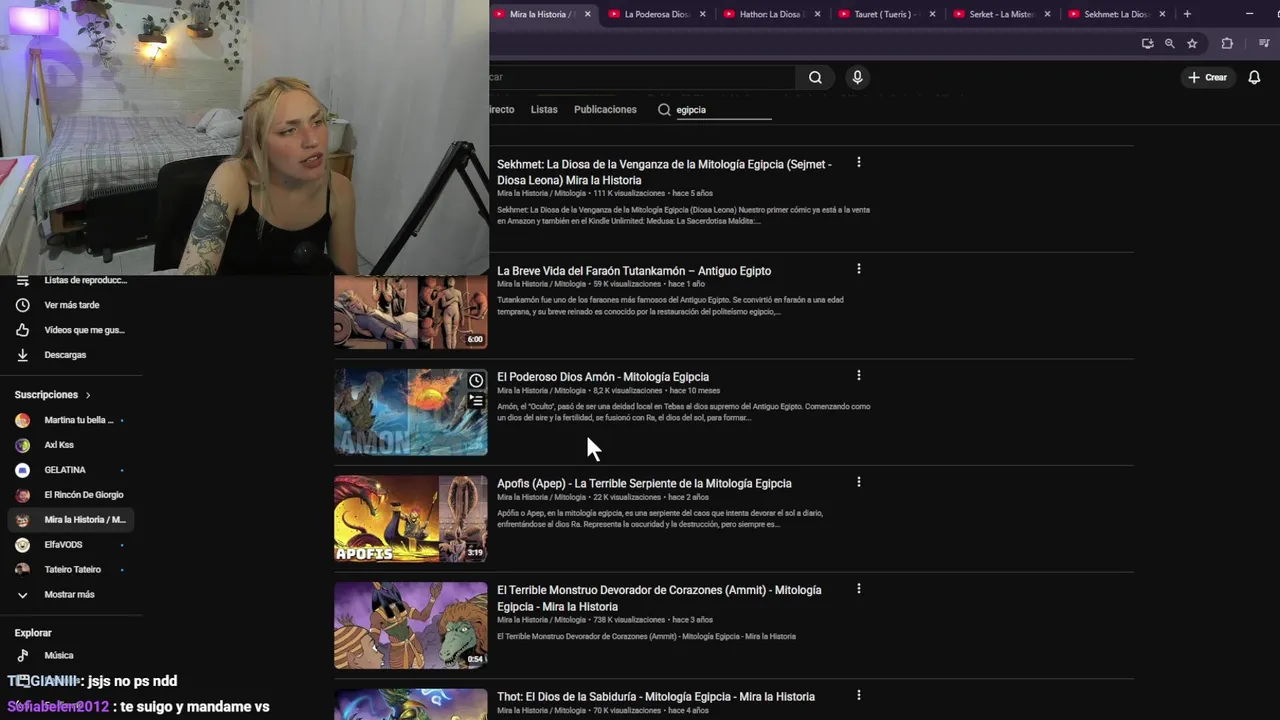Viewport: 1280px width, 720px height.
Task: Open options menu for Ammit video
Action: pos(858,588)
